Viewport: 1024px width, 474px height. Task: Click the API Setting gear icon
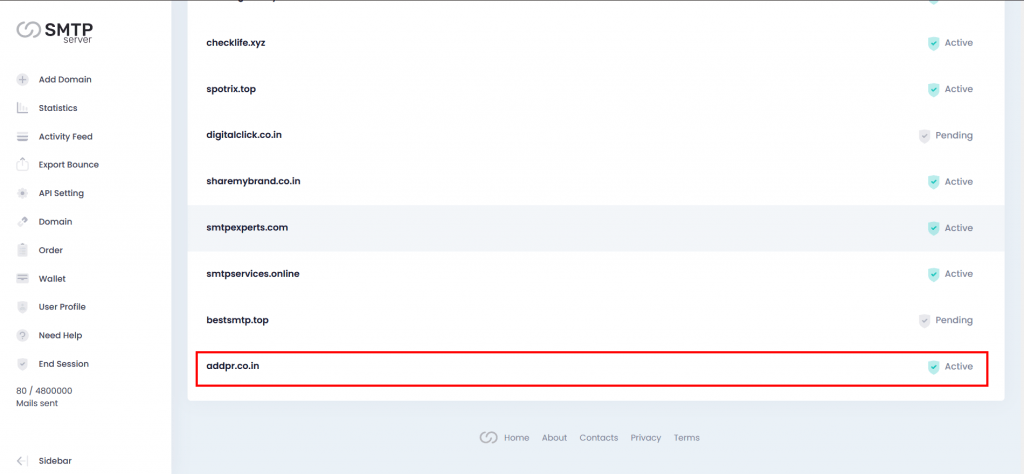23,193
